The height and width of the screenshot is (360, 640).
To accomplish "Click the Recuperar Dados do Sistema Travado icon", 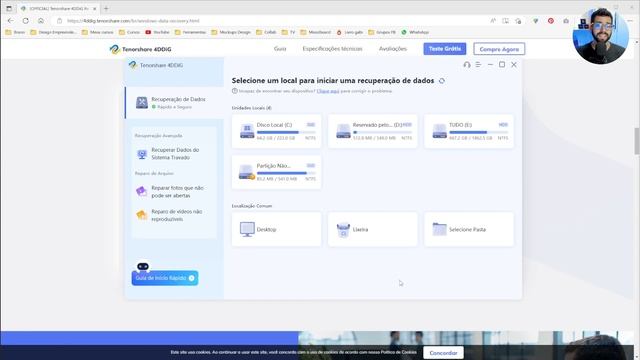I will tap(142, 154).
